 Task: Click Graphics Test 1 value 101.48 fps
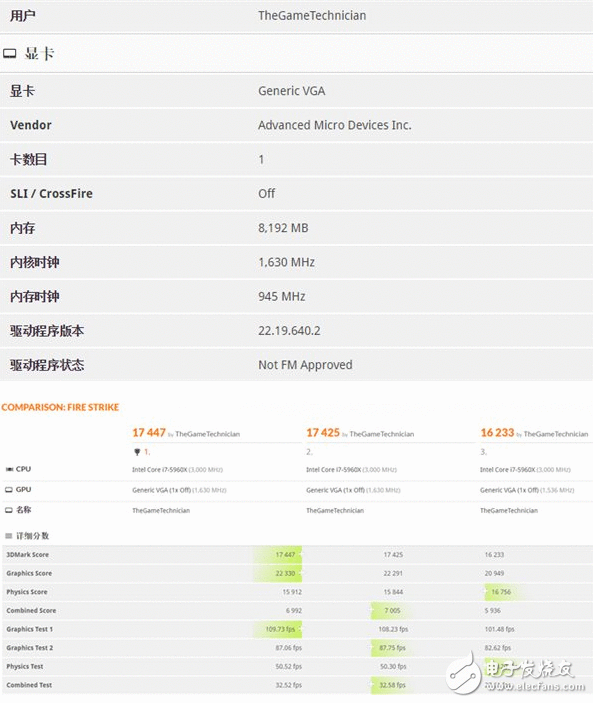pyautogui.click(x=499, y=629)
